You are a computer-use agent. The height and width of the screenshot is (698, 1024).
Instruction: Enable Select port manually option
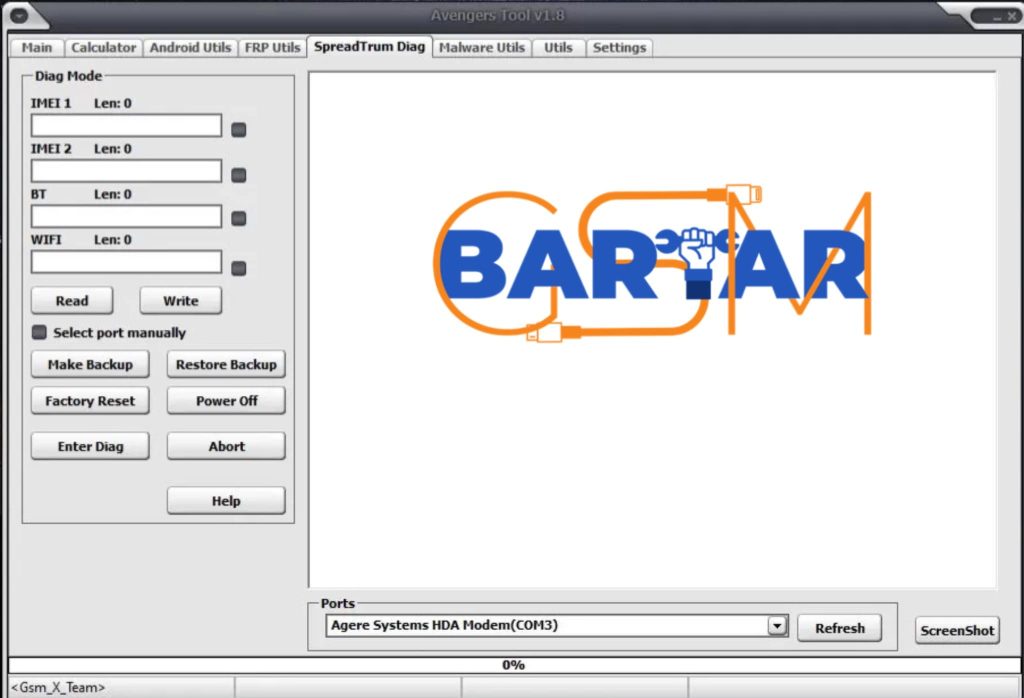40,332
